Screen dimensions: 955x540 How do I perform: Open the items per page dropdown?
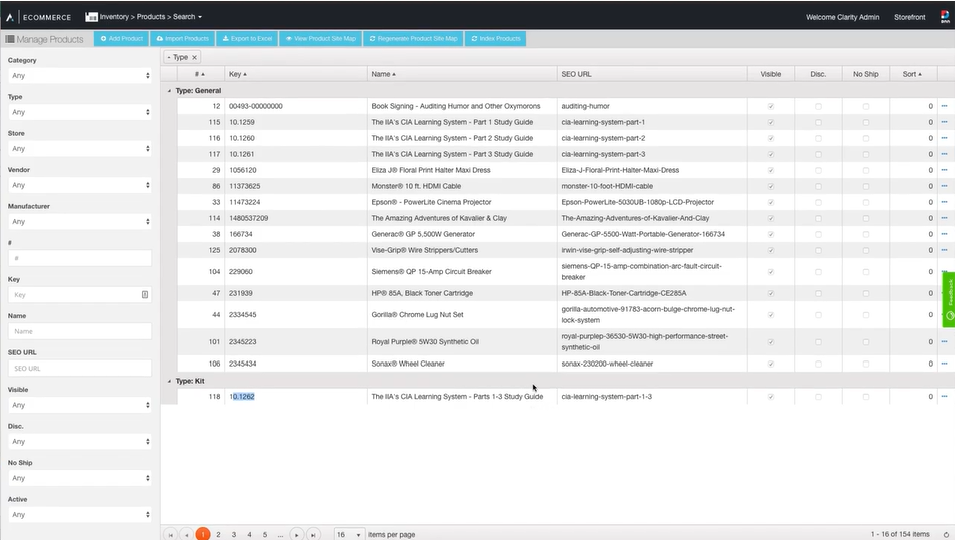pyautogui.click(x=350, y=535)
